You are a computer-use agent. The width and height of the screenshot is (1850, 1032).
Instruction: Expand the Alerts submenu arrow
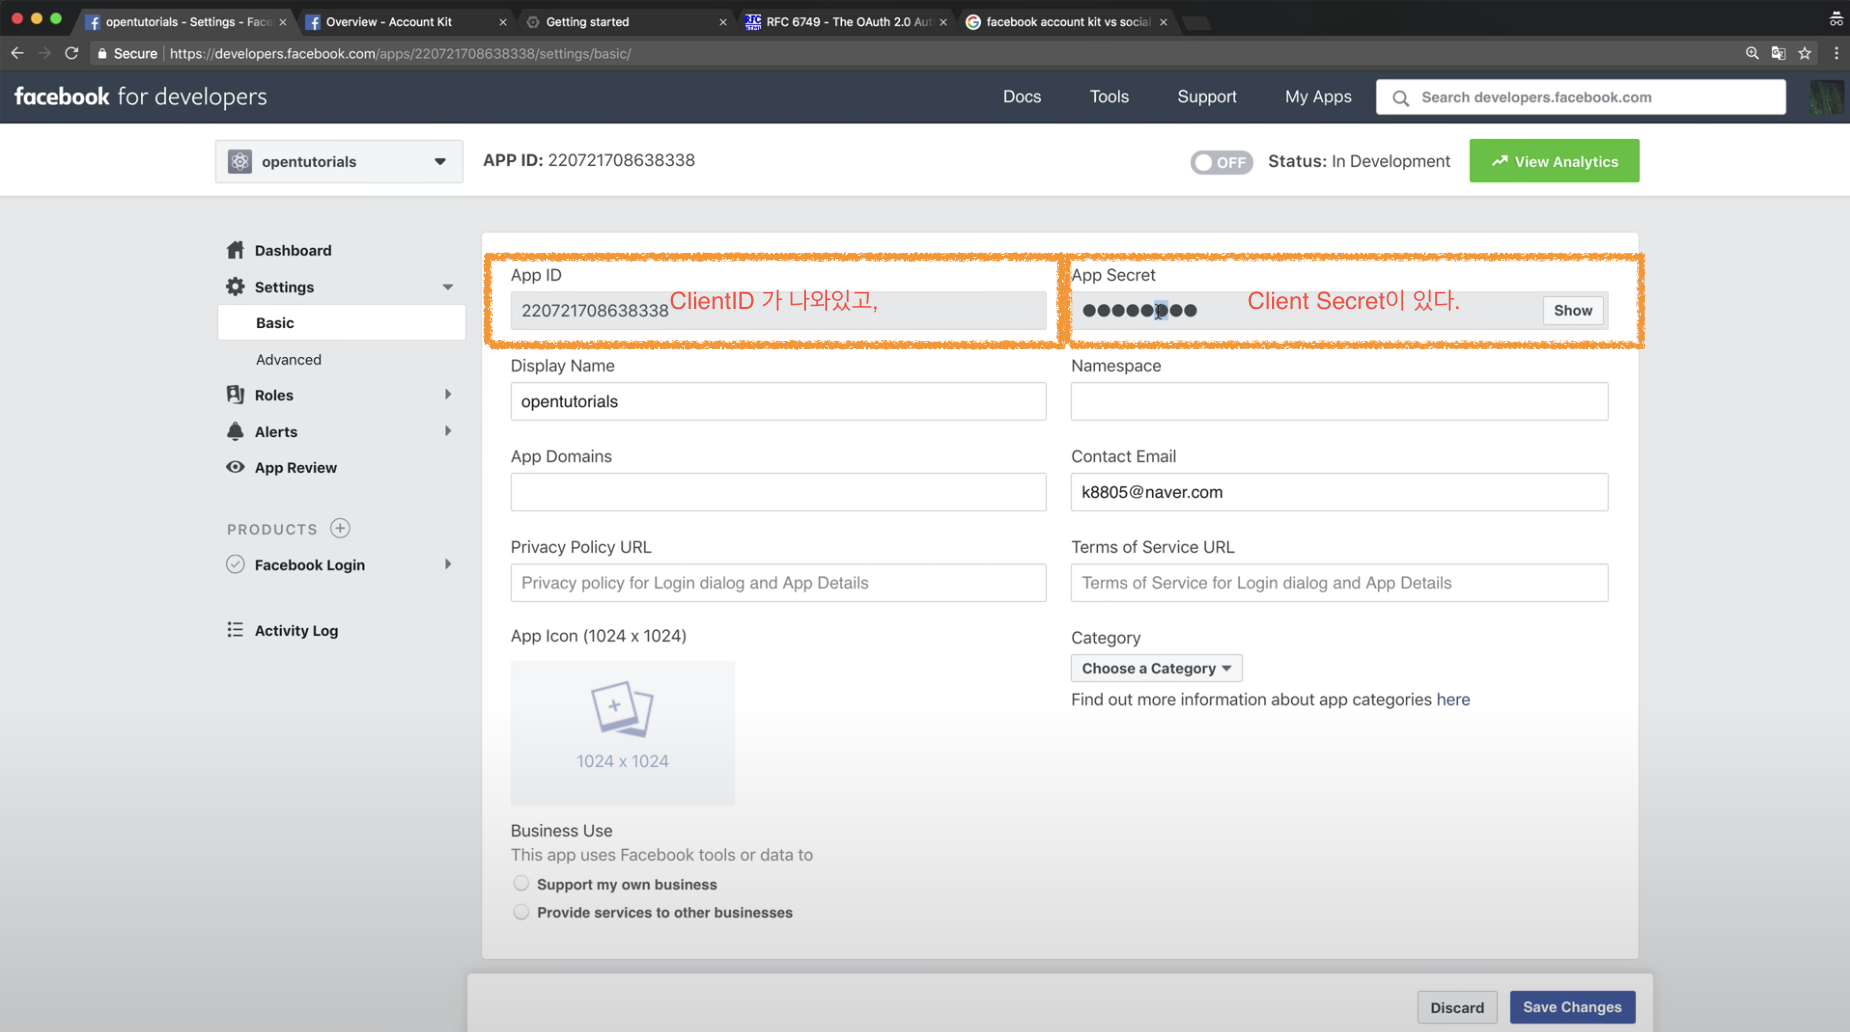tap(448, 431)
